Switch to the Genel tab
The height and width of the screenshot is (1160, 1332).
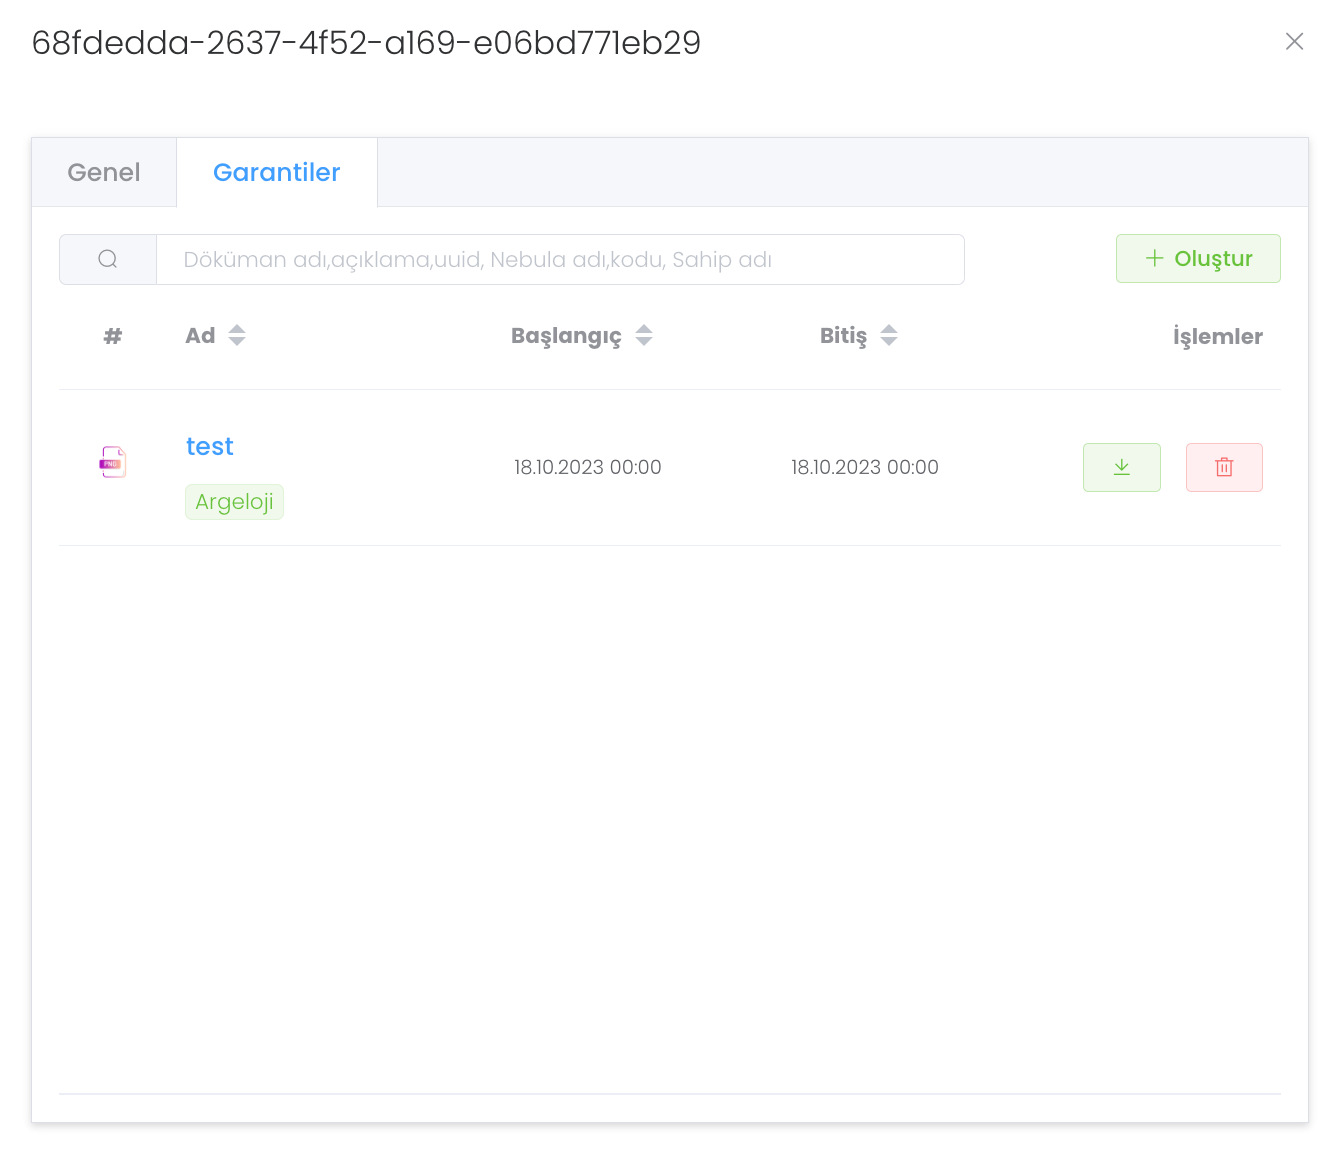[104, 173]
